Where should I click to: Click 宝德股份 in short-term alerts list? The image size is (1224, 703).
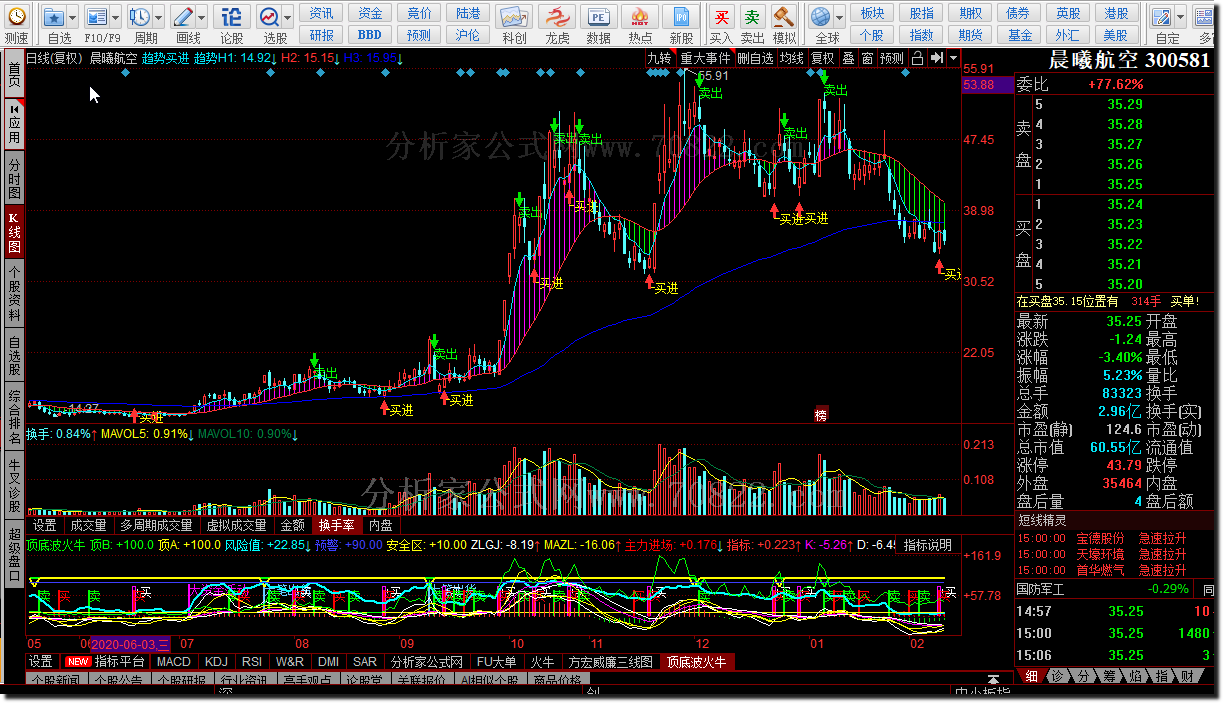coord(1099,538)
